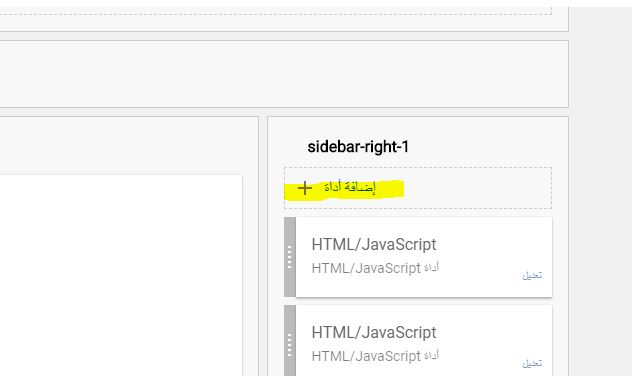This screenshot has width=632, height=376.
Task: Grab the second HTML/JavaScript gadget drag handle
Action: click(290, 345)
